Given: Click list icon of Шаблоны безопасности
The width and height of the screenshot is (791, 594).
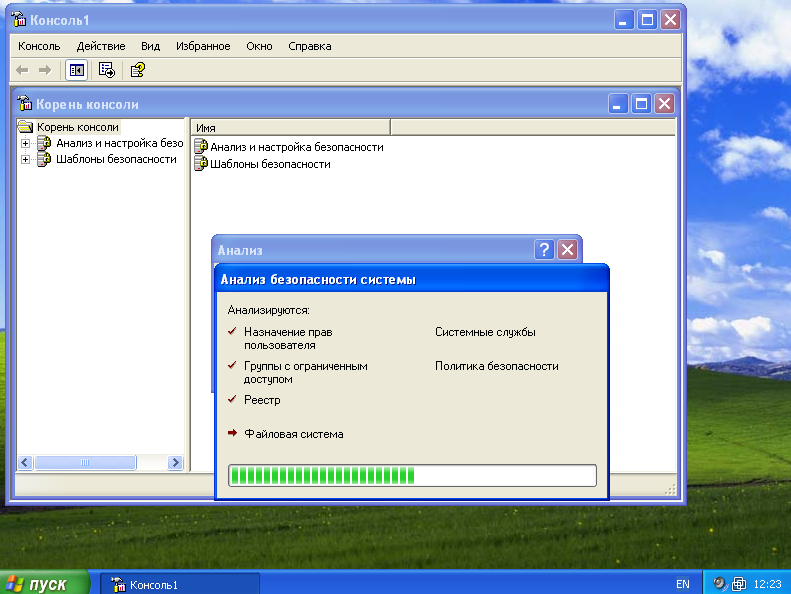Looking at the screenshot, I should (x=201, y=164).
